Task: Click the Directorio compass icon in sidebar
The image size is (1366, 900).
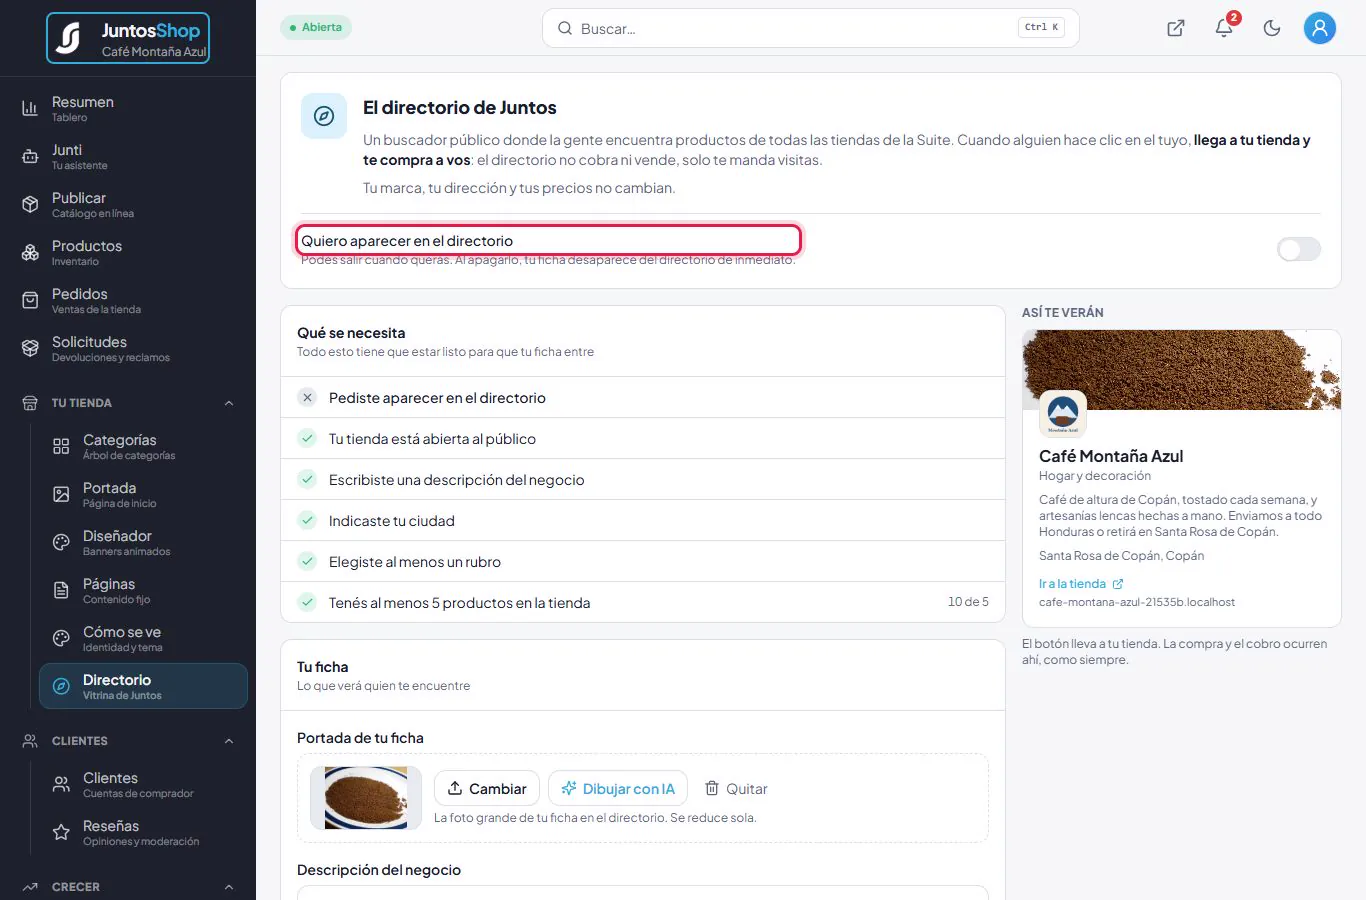Action: tap(61, 686)
